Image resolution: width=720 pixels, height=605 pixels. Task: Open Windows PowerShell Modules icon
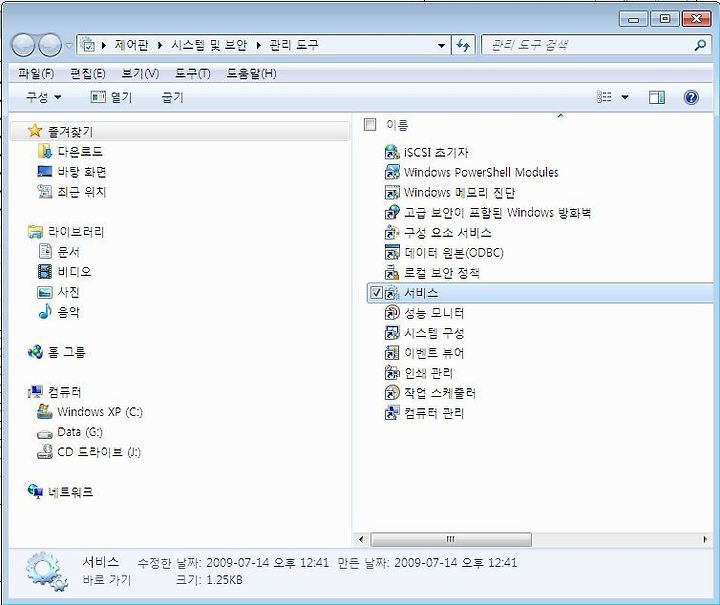click(392, 172)
